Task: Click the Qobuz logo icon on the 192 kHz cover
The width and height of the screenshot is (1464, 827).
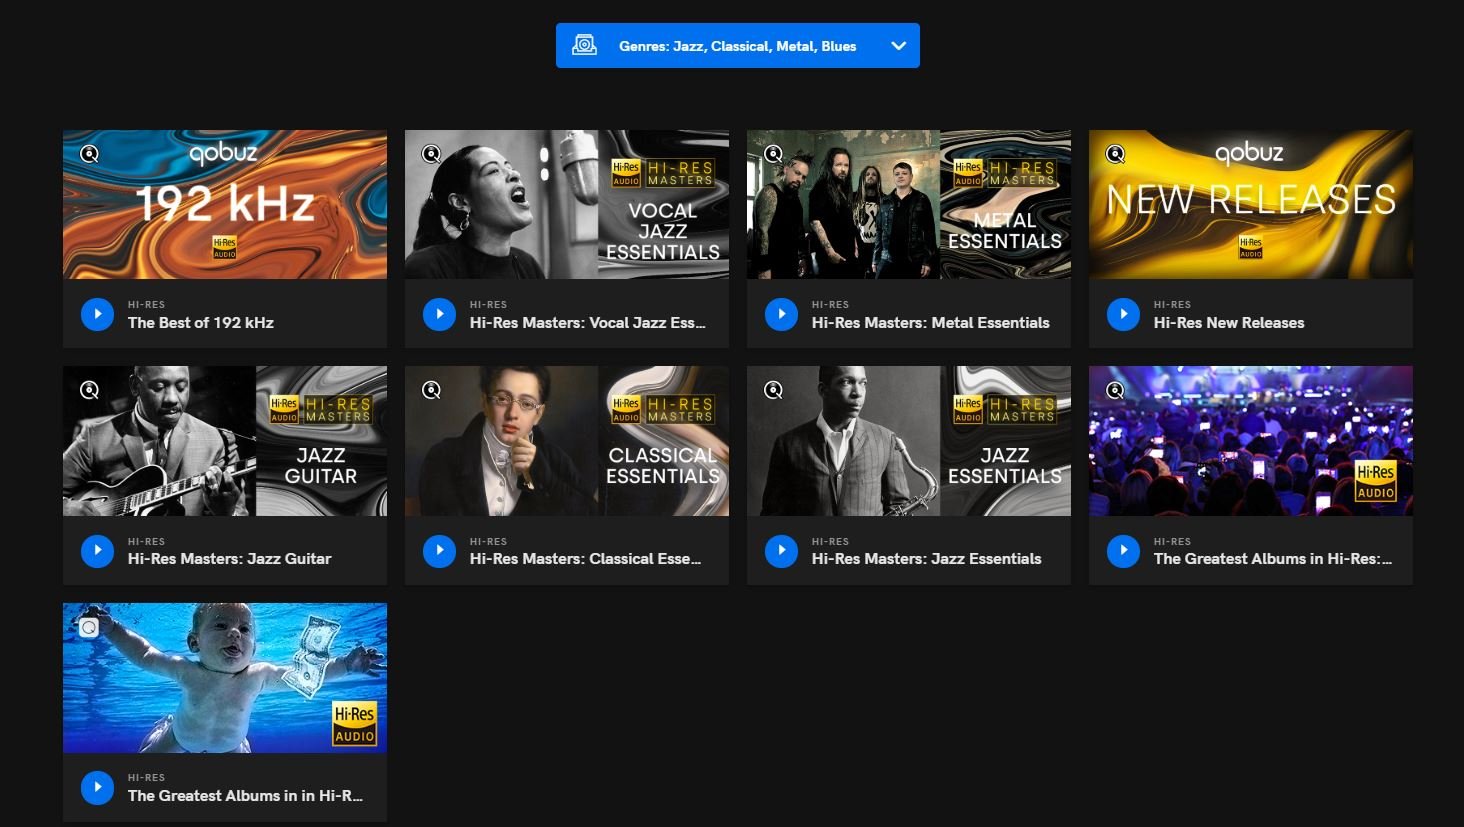Action: 89,154
